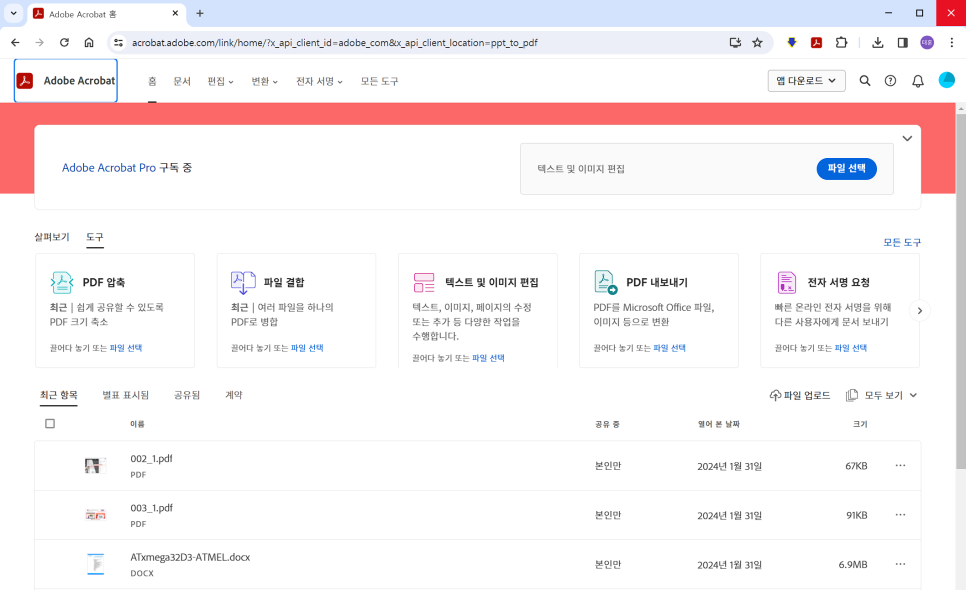The image size is (966, 590).
Task: Open the ATxmega32D3-ATMEL.docx file name
Action: (190, 557)
